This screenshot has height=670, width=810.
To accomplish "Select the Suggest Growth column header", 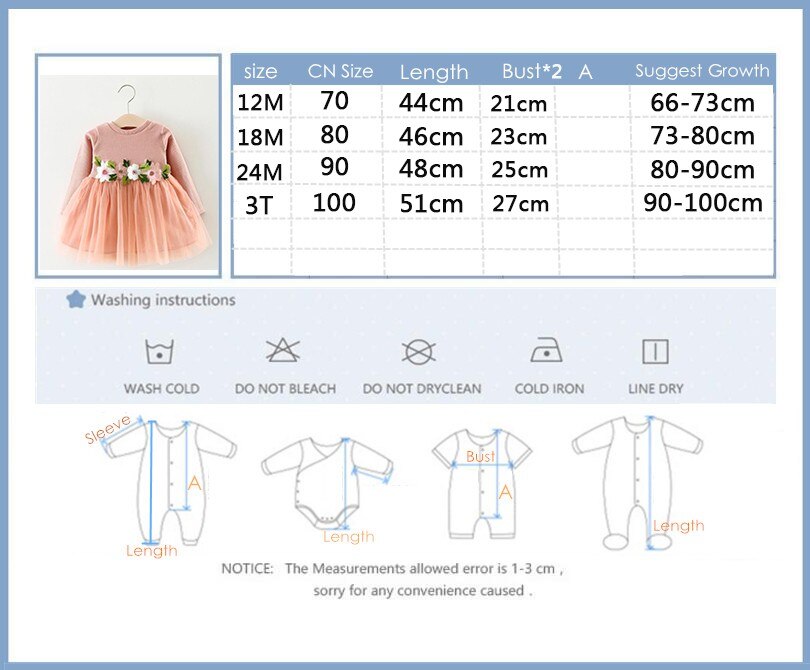I will click(702, 71).
